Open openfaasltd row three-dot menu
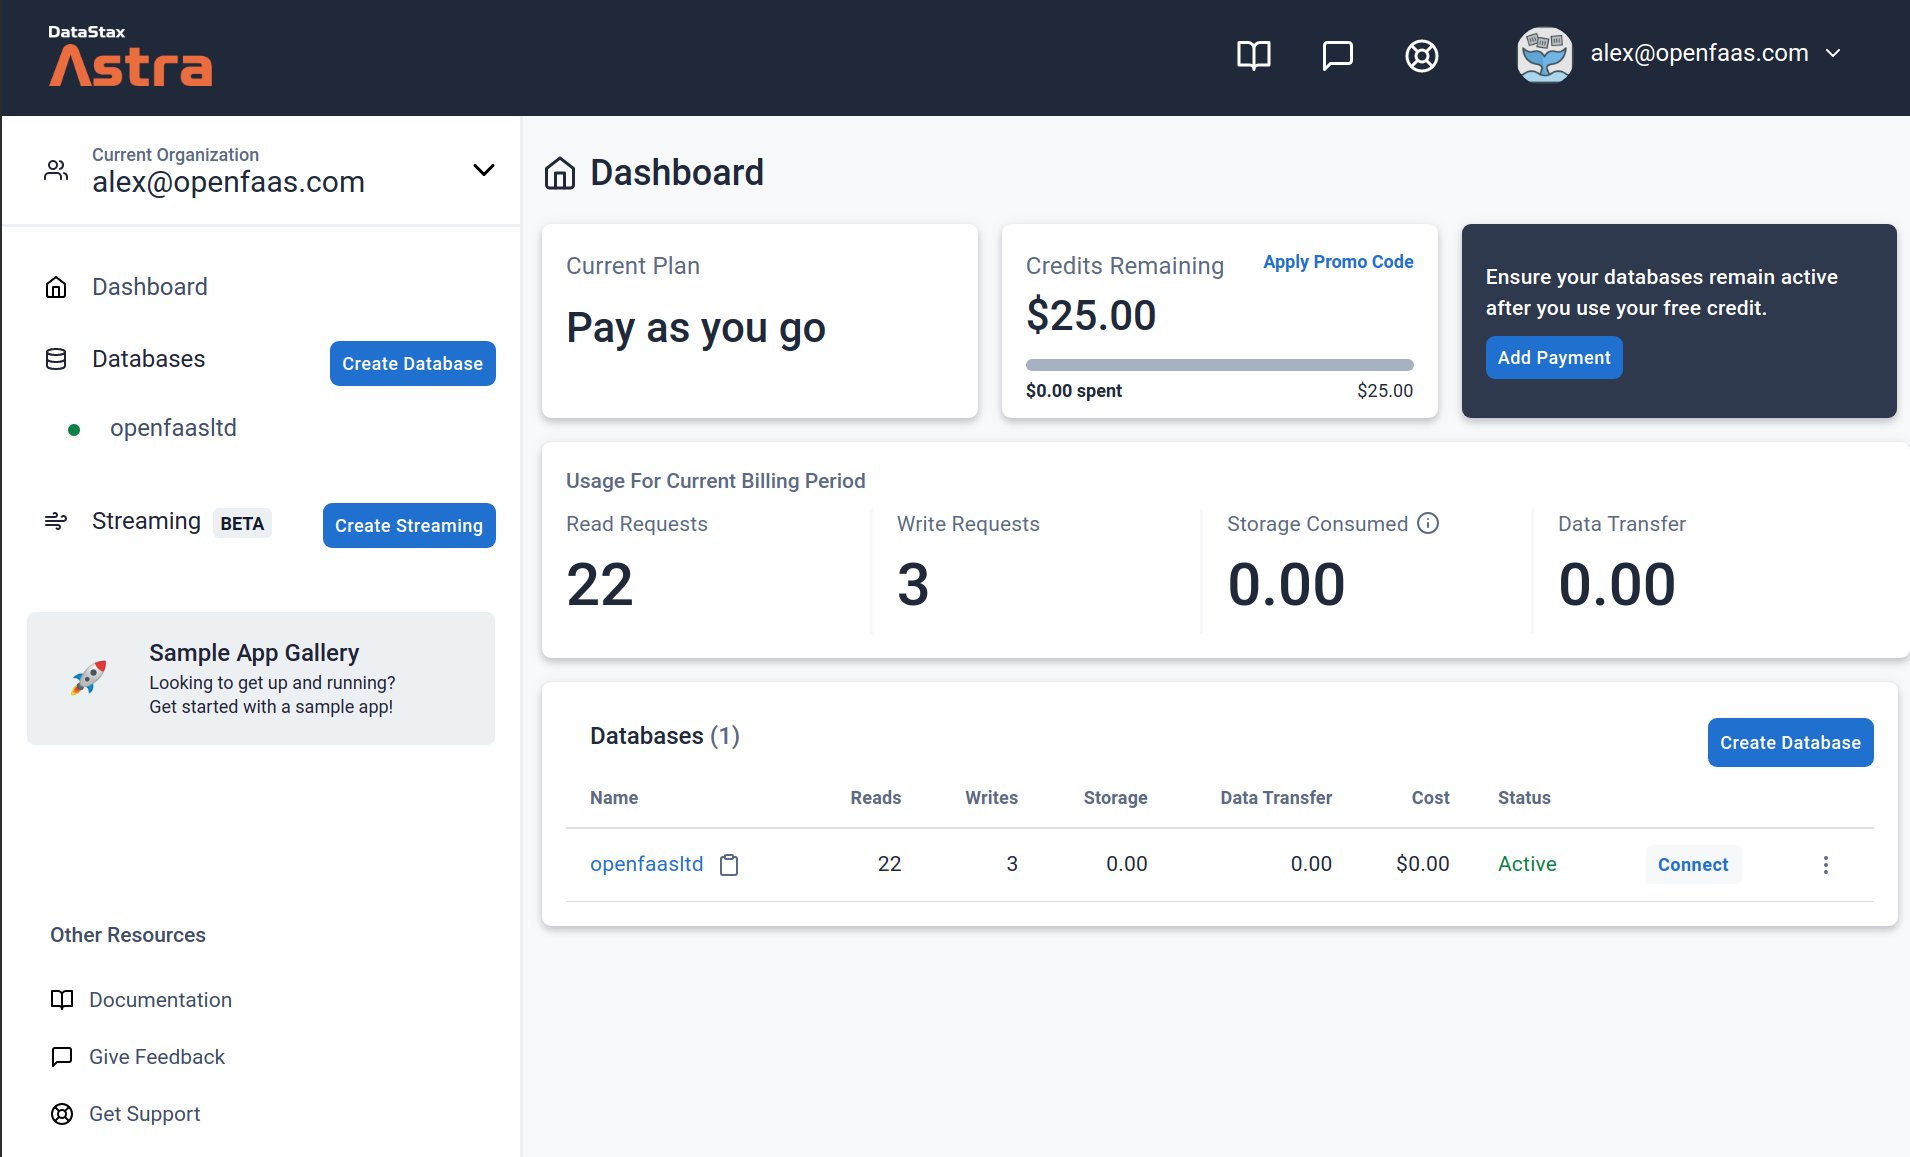This screenshot has width=1910, height=1157. pos(1825,865)
